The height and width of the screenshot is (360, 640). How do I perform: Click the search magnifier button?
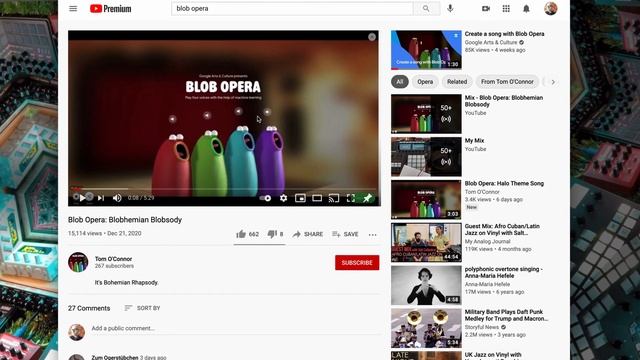pyautogui.click(x=426, y=9)
